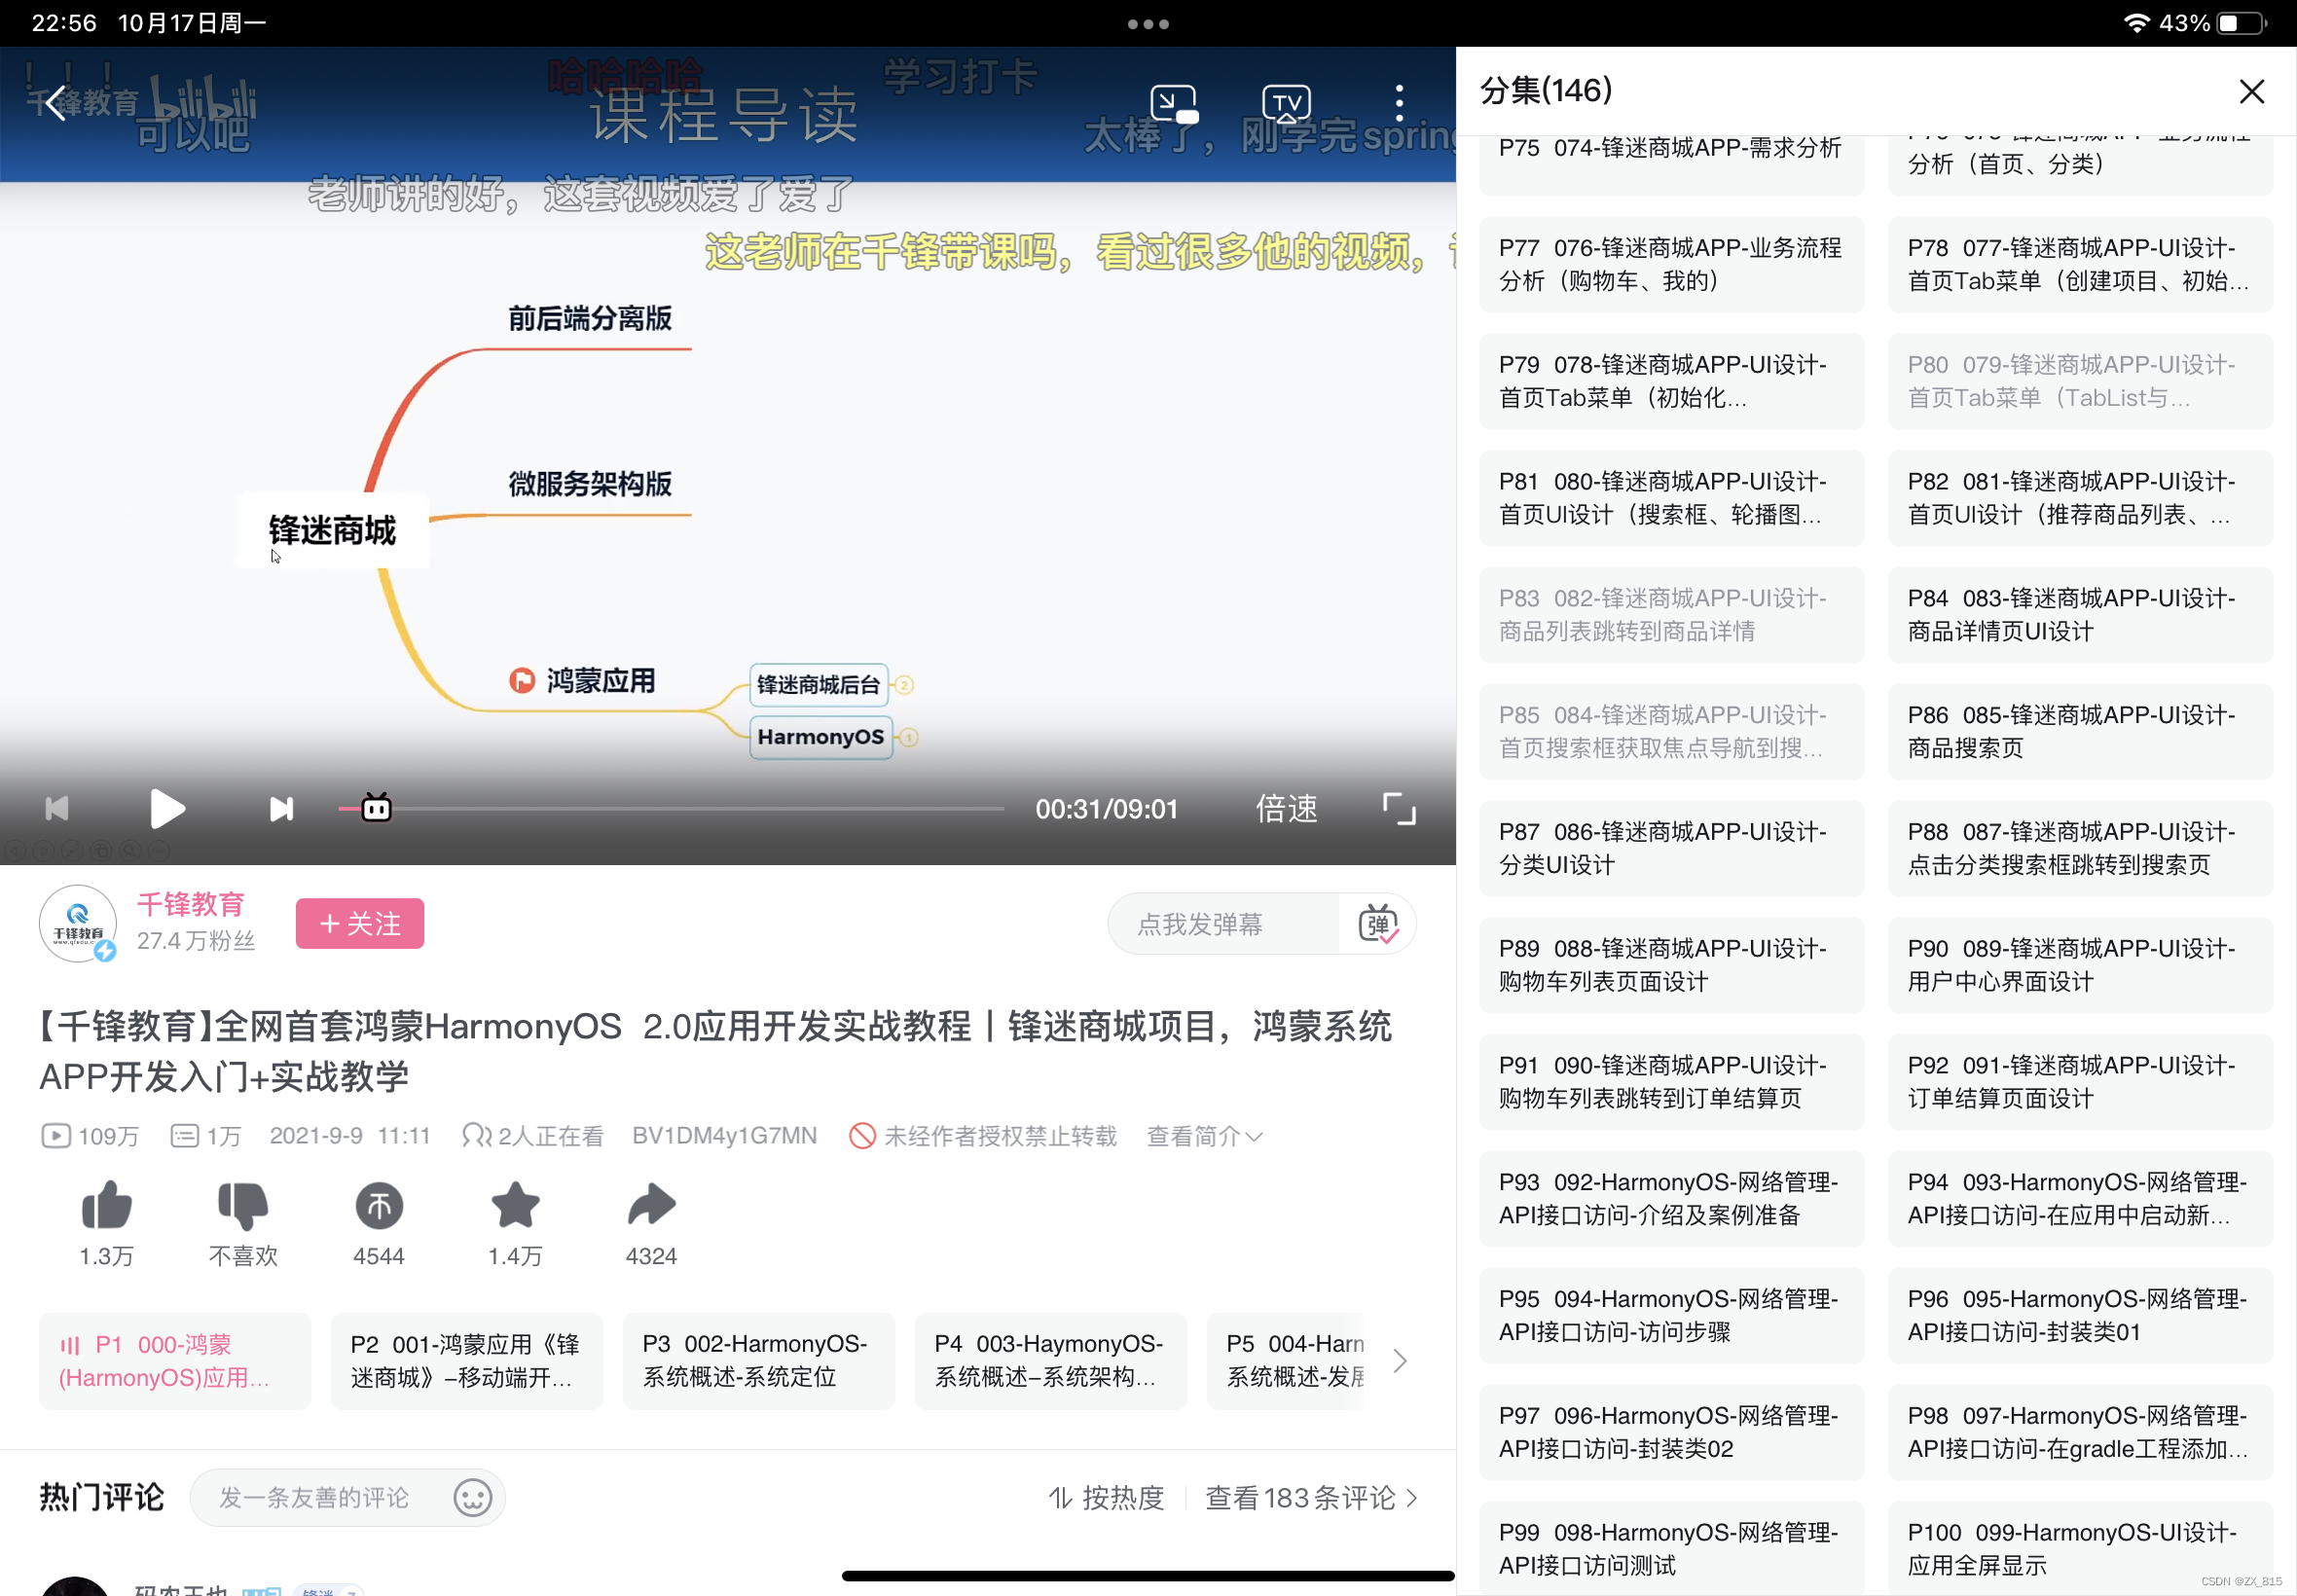Viewport: 2297px width, 1596px height.
Task: Tap the battery indicator in status bar
Action: click(x=2240, y=23)
